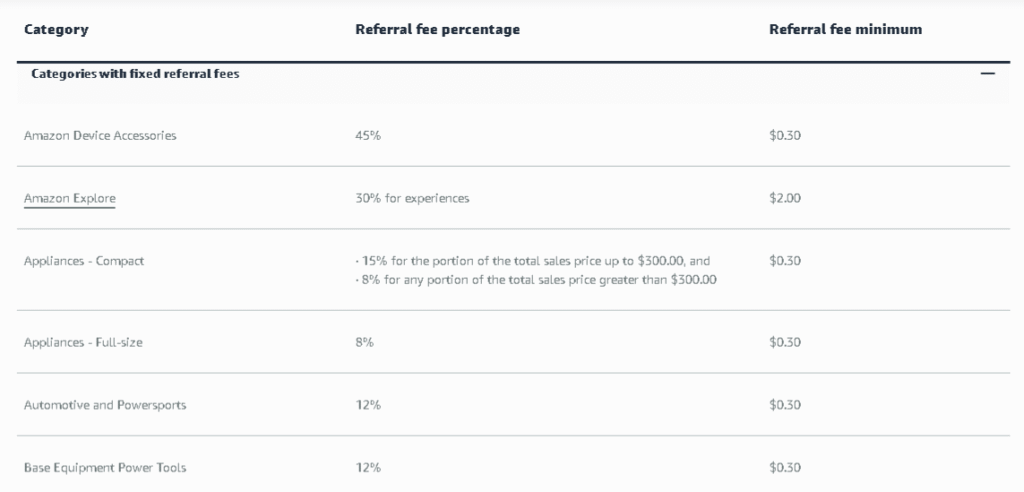Click the '15% for the portion' fee line
The image size is (1024, 492).
(532, 261)
